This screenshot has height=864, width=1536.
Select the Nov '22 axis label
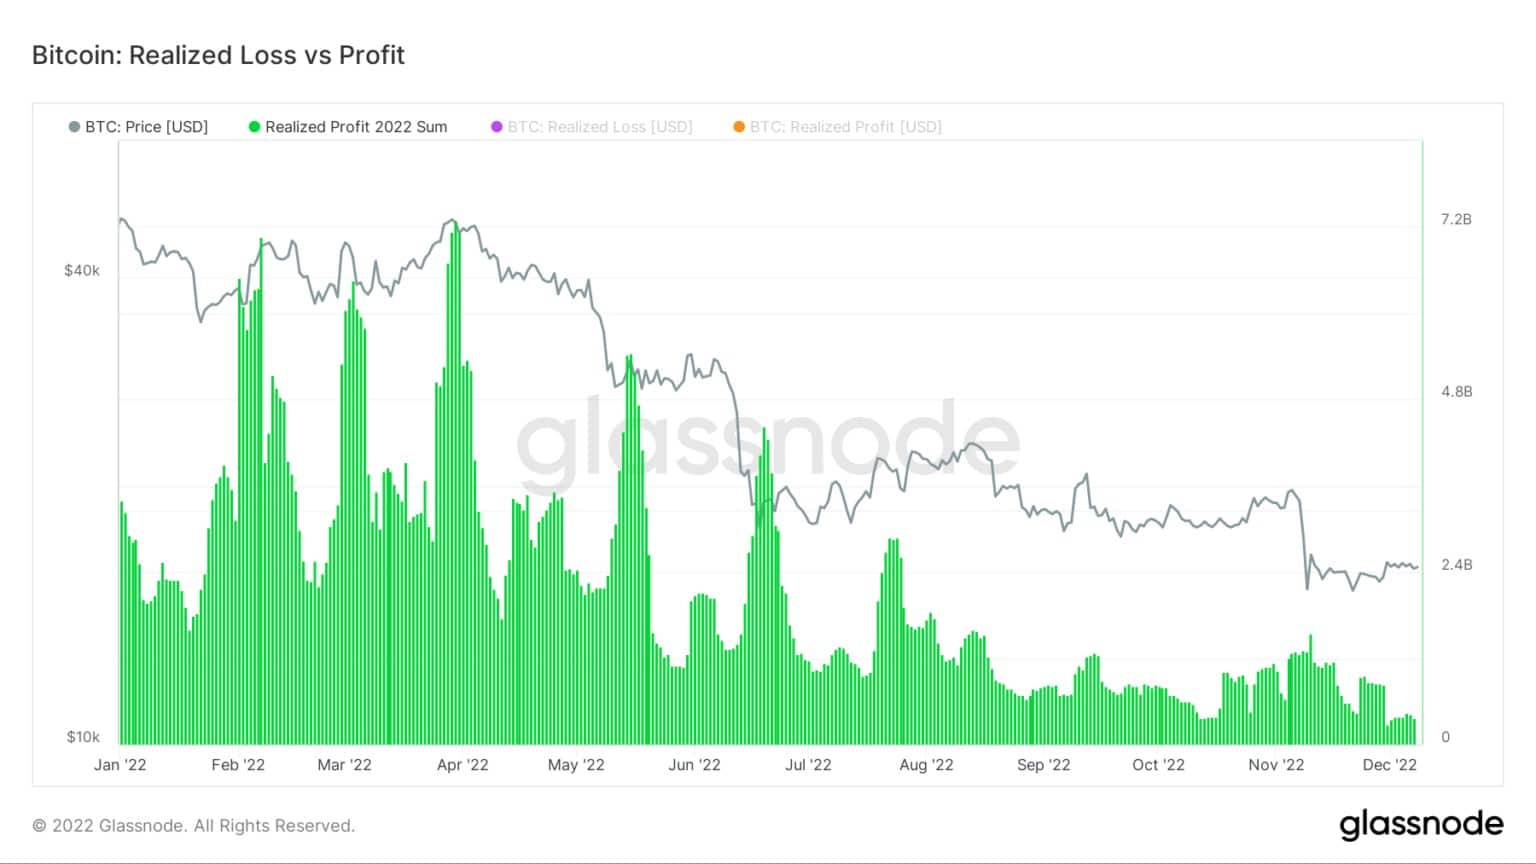pyautogui.click(x=1276, y=765)
